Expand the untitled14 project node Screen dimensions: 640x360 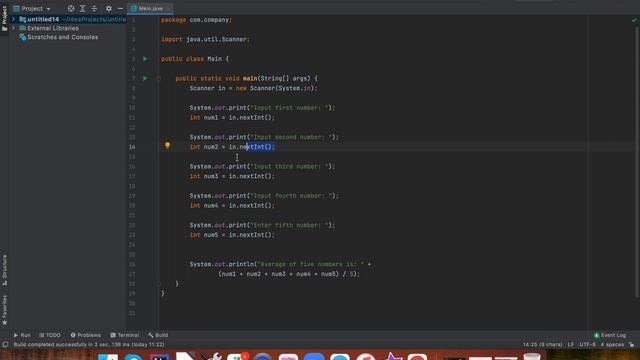point(13,19)
